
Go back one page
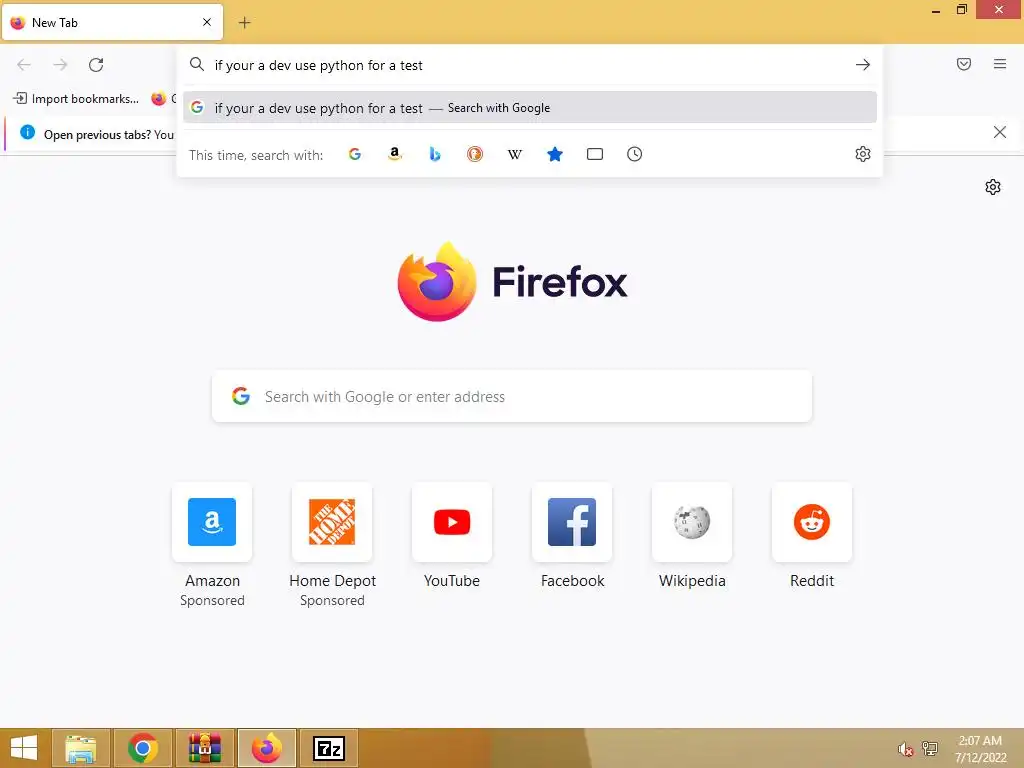pos(24,65)
